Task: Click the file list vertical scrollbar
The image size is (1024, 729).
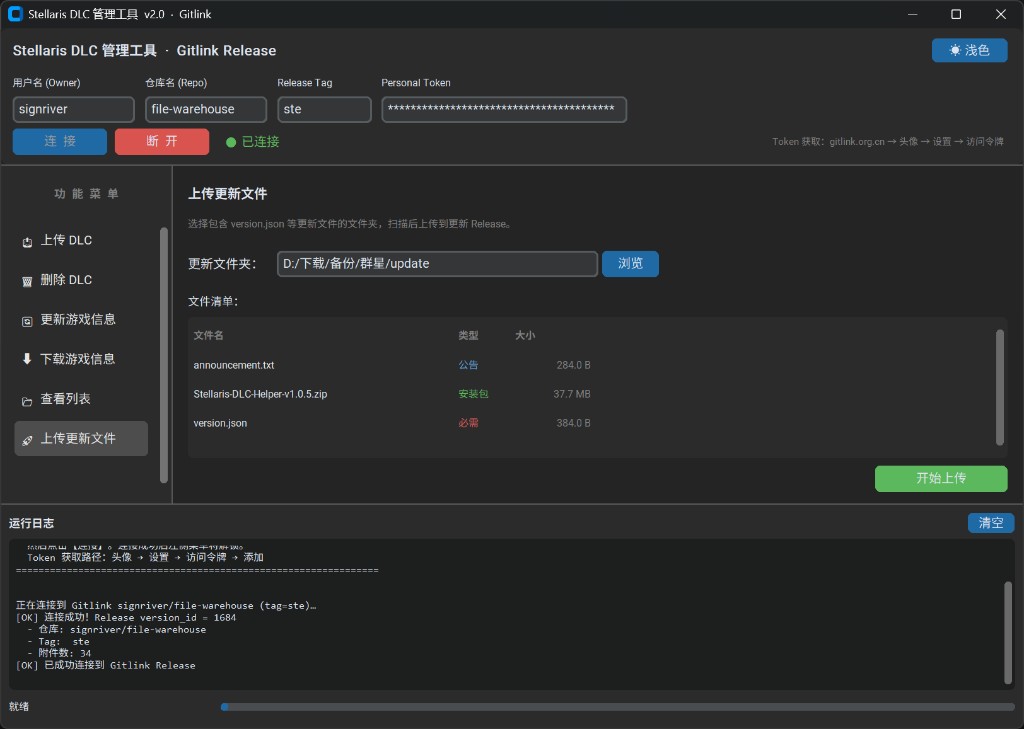Action: coord(999,387)
